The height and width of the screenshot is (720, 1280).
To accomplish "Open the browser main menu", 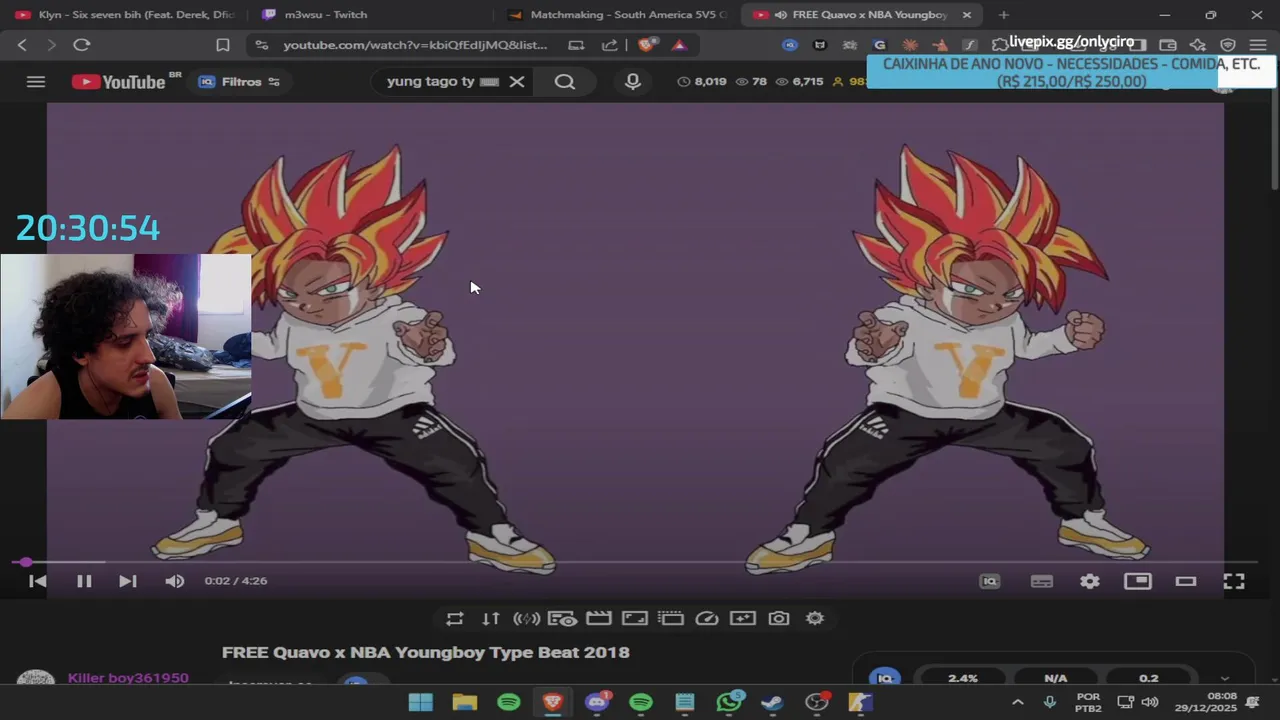I will coord(1258,45).
